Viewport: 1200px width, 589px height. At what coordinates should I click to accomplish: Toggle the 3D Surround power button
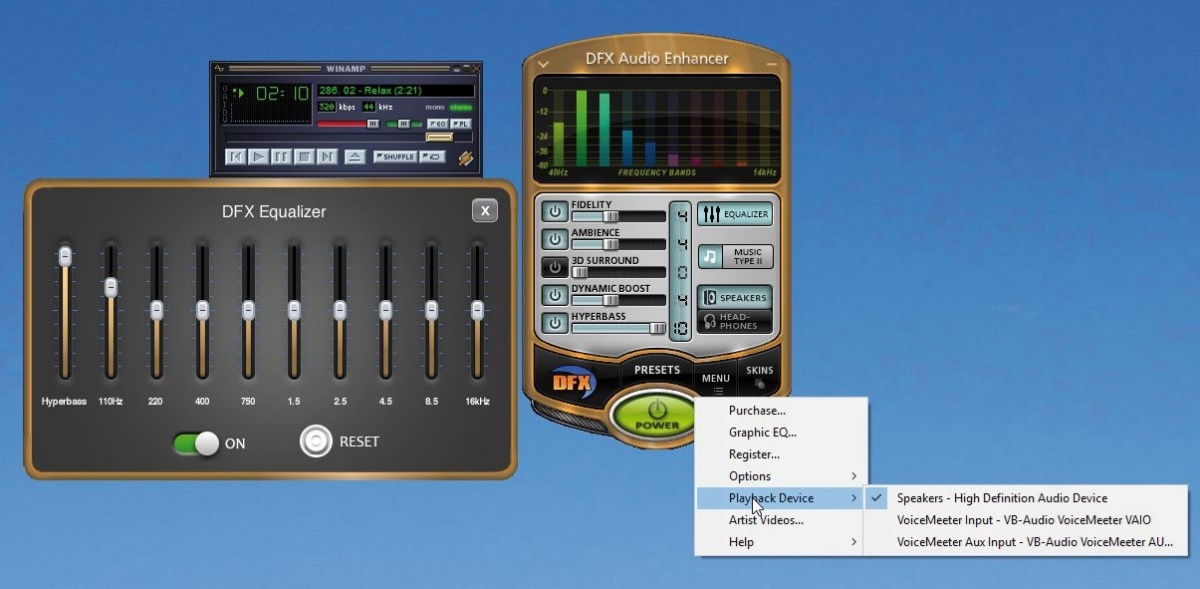click(555, 268)
